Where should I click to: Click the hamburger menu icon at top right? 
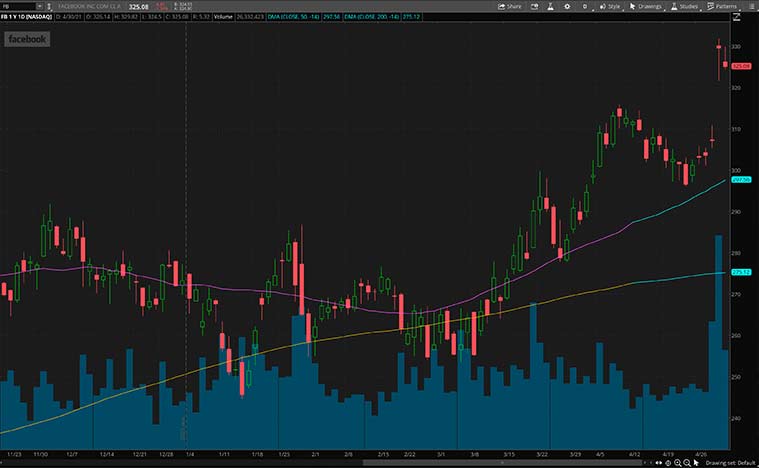click(750, 6)
